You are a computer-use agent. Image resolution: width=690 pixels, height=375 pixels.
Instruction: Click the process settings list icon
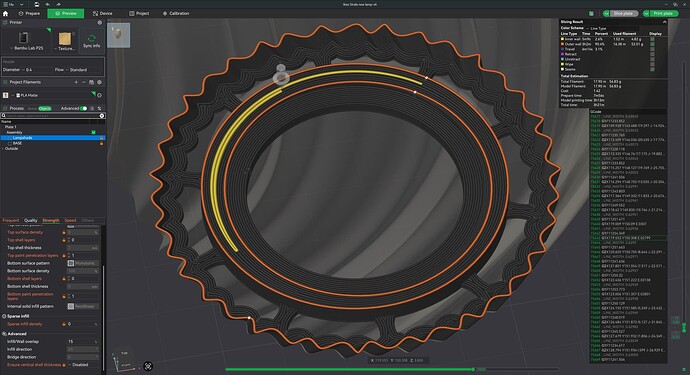(x=92, y=108)
